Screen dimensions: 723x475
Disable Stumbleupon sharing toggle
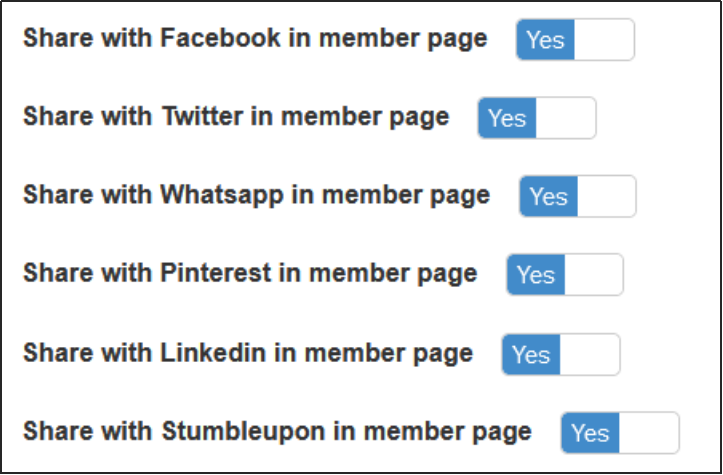click(620, 432)
